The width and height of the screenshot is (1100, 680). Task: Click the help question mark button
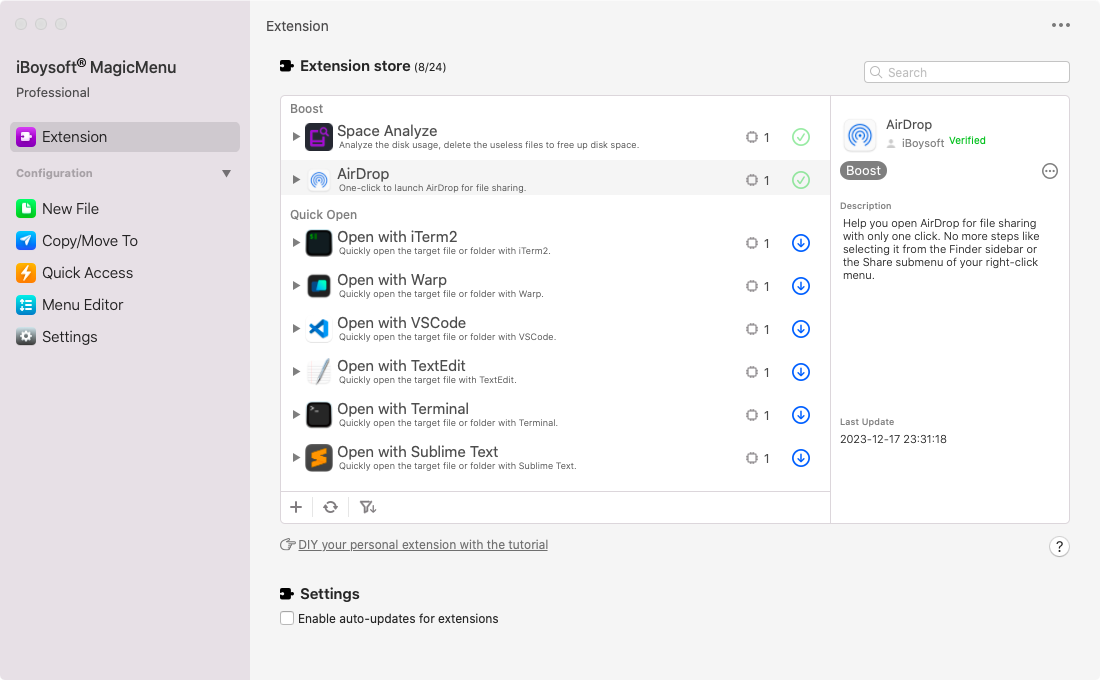tap(1059, 546)
